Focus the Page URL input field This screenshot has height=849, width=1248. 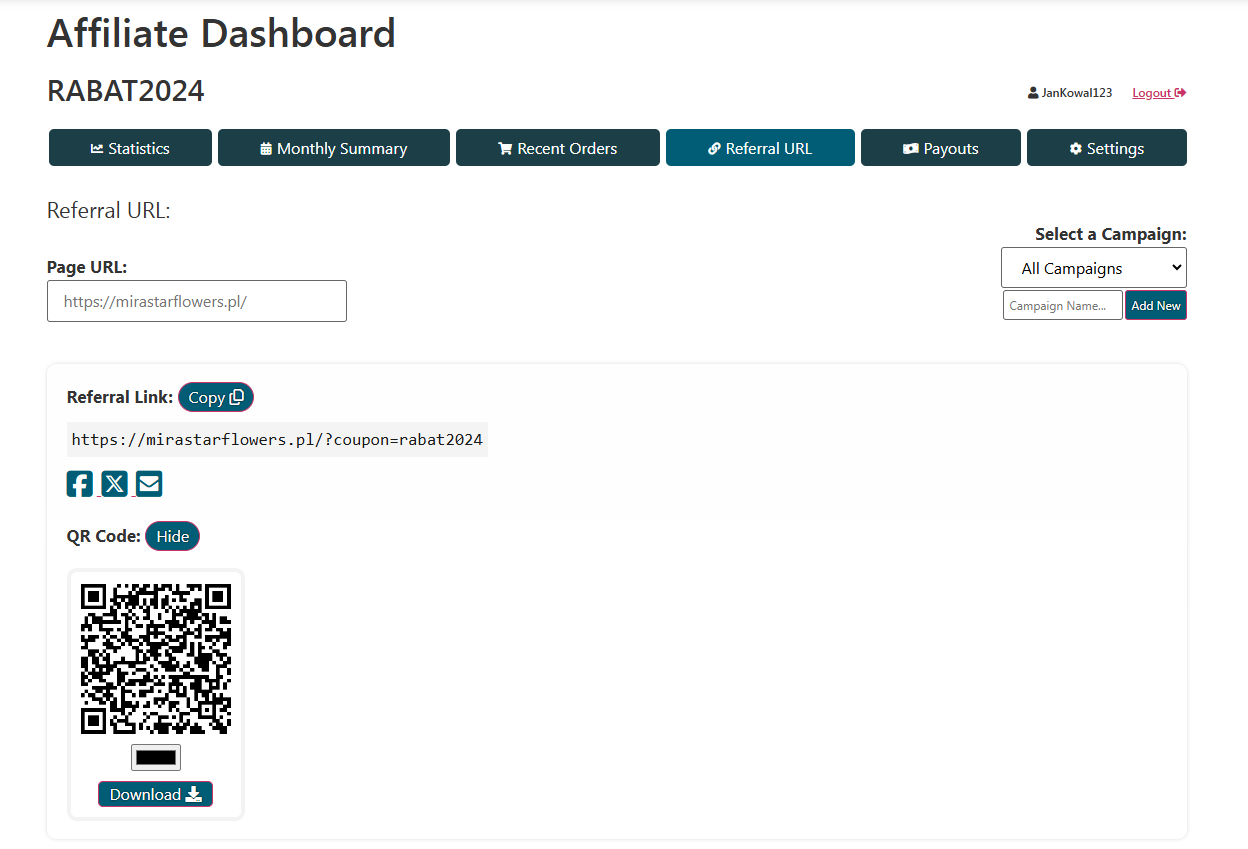tap(197, 301)
